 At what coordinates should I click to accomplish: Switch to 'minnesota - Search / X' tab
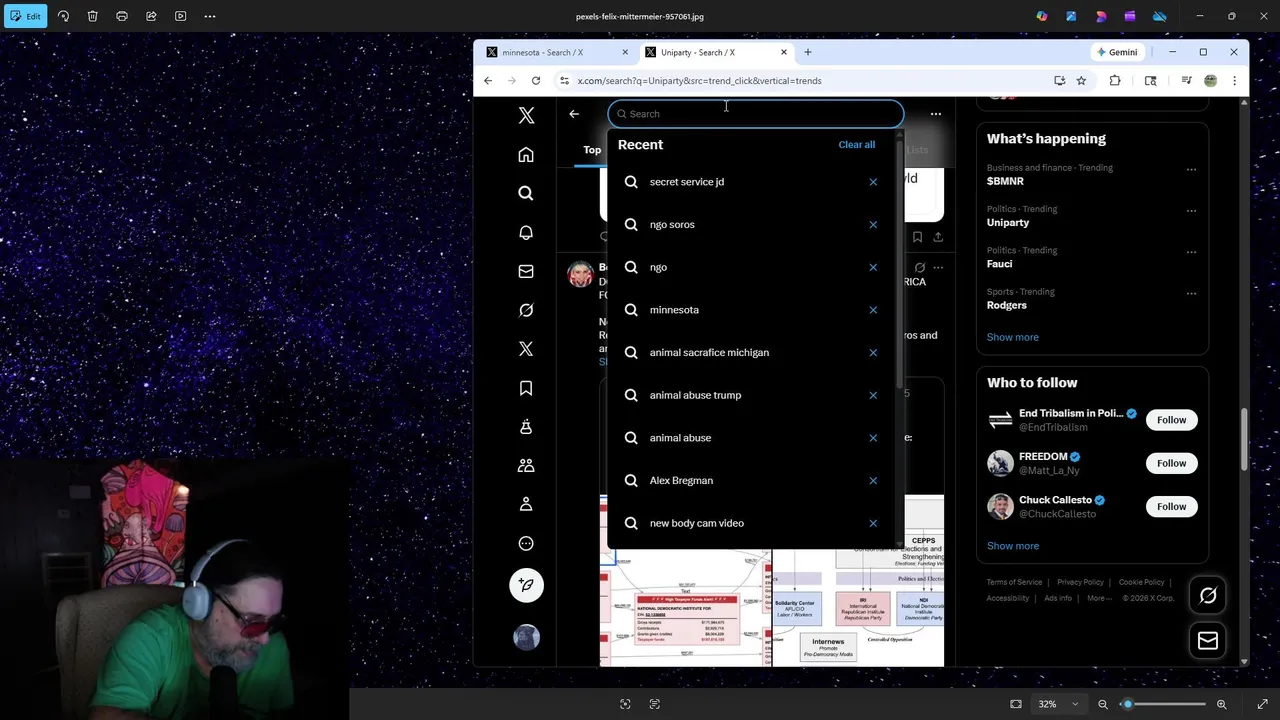(556, 52)
